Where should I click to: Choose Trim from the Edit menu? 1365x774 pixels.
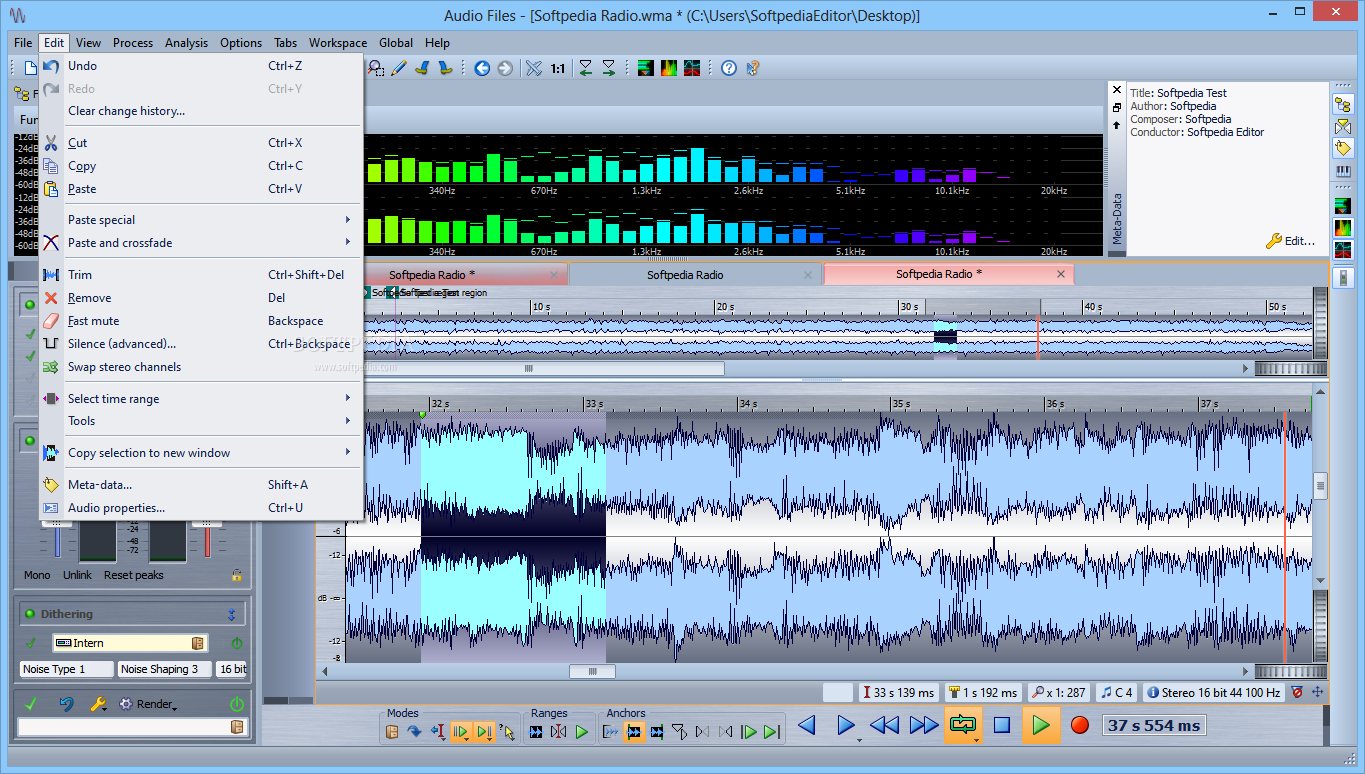pyautogui.click(x=200, y=275)
